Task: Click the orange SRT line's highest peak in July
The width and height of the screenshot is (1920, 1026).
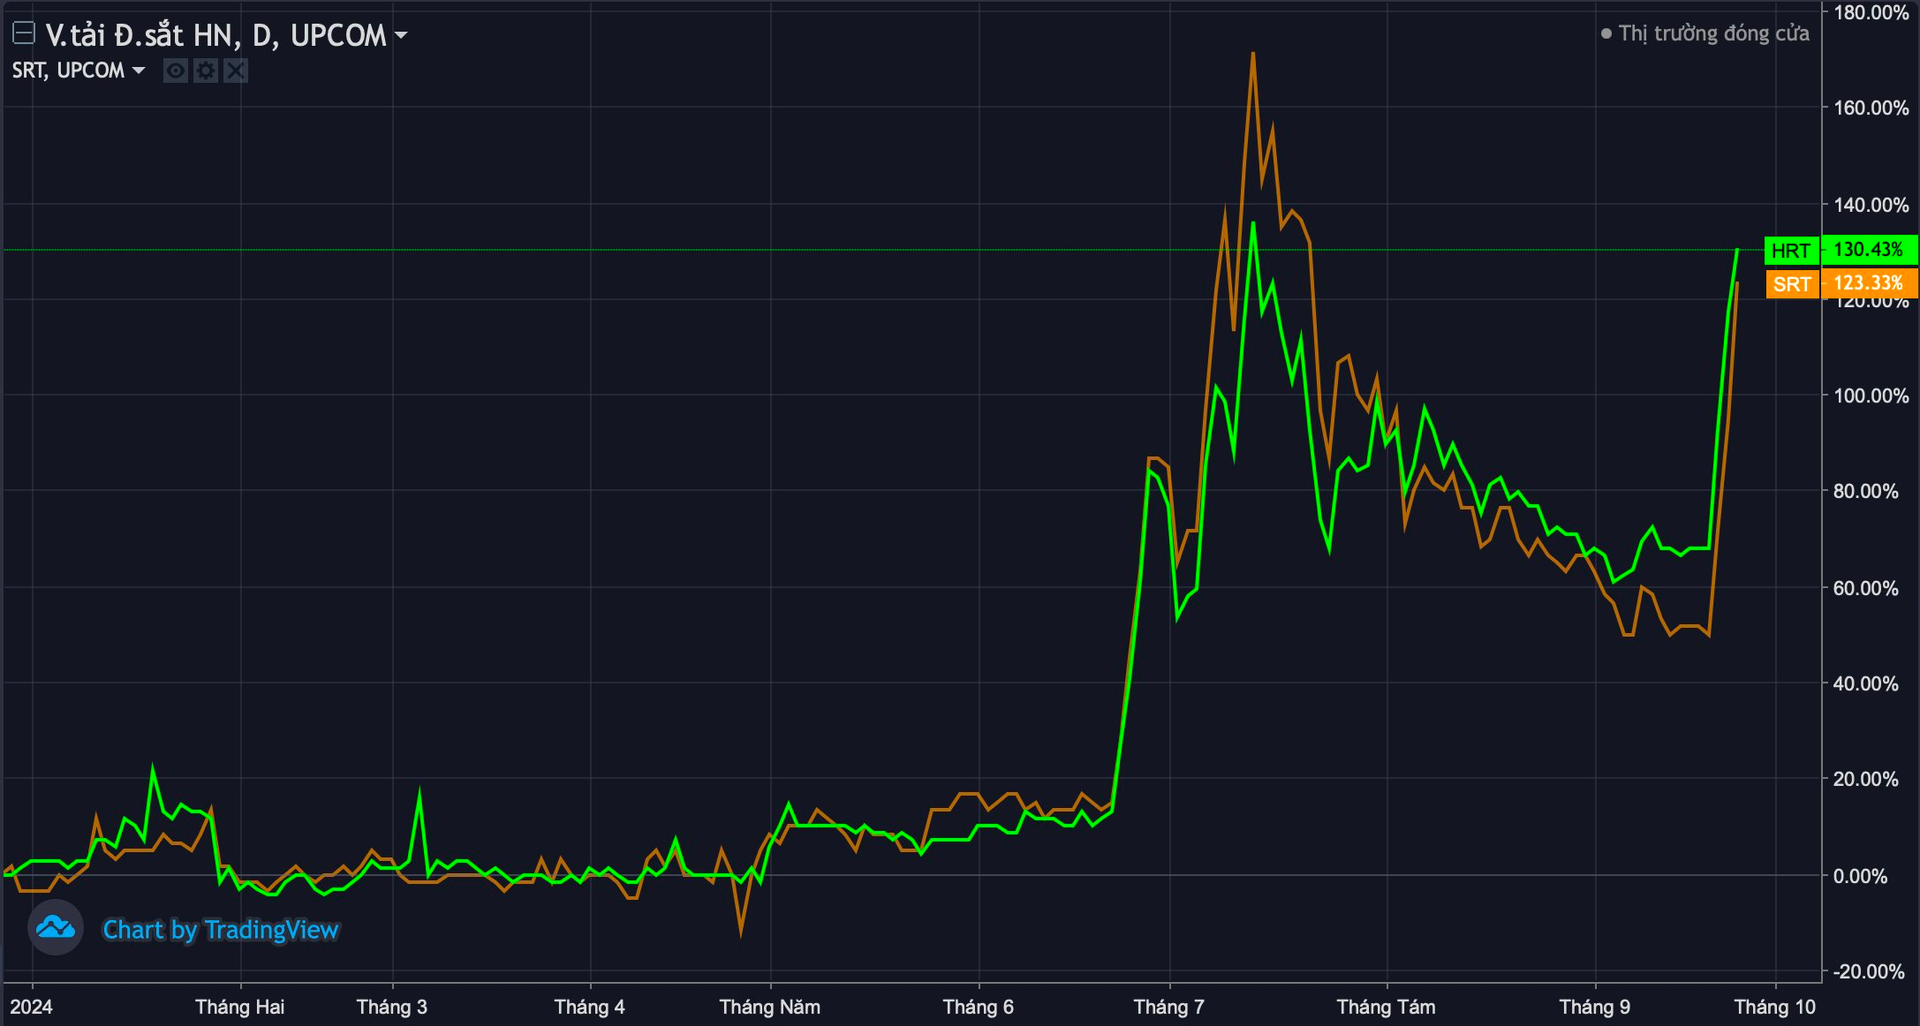Action: pyautogui.click(x=1253, y=54)
